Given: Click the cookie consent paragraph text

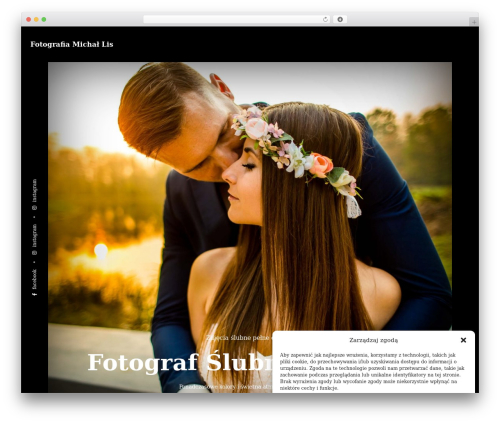Looking at the screenshot, I should [372, 371].
